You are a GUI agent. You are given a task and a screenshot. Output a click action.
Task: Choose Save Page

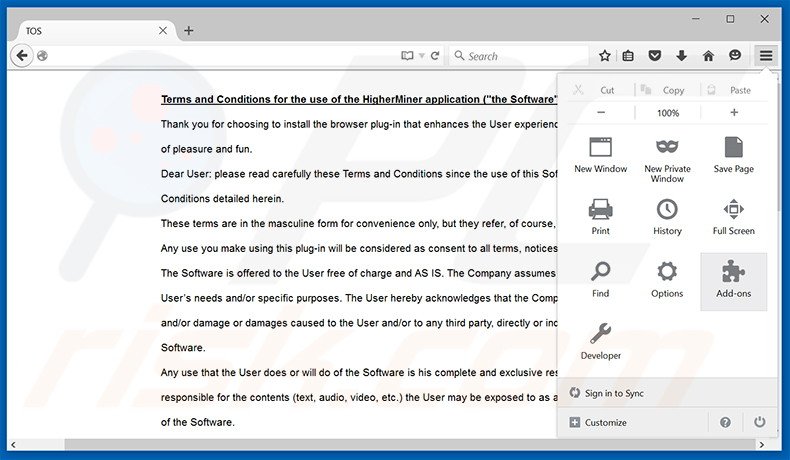click(734, 156)
